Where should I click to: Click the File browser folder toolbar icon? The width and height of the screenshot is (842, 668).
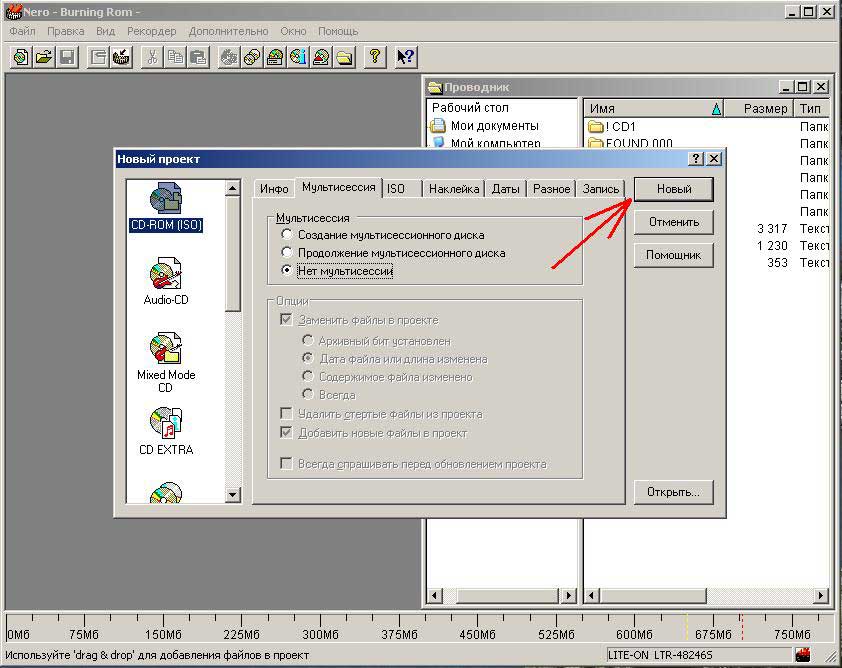(x=344, y=56)
